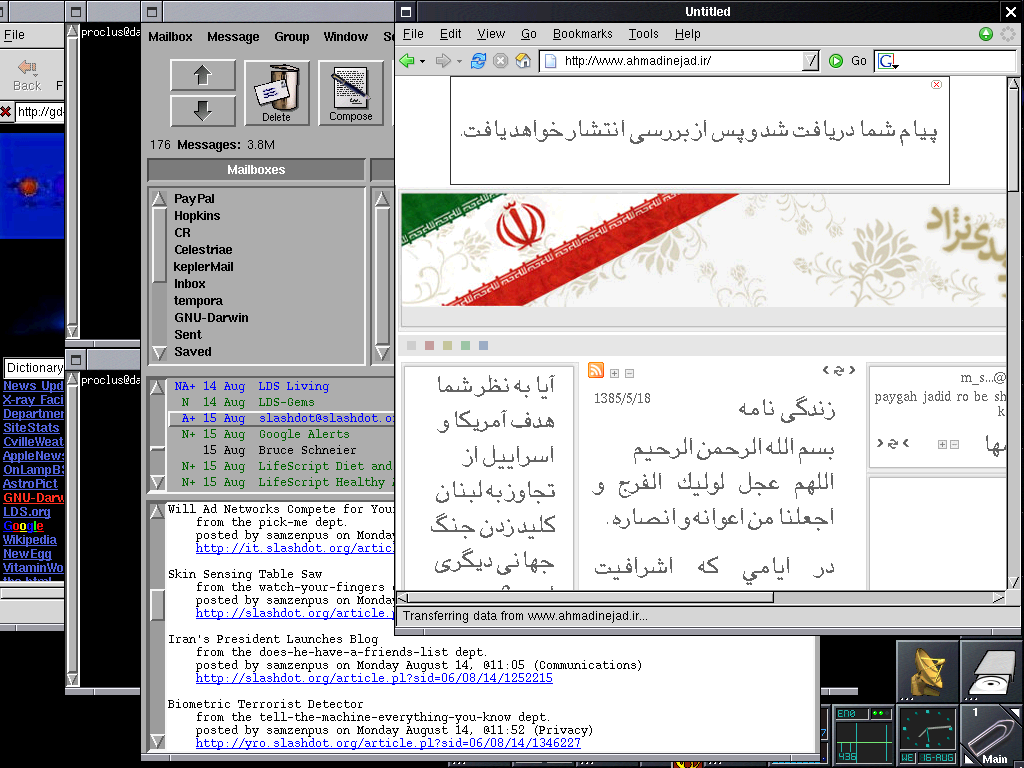Select the Bruce Schneier message

pyautogui.click(x=282, y=450)
